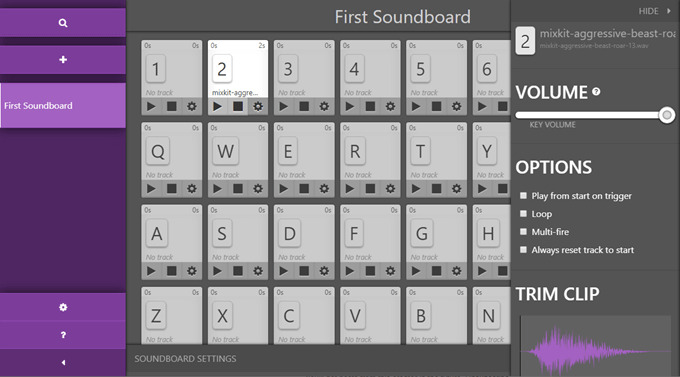
Task: Hide the key options panel
Action: tap(654, 11)
